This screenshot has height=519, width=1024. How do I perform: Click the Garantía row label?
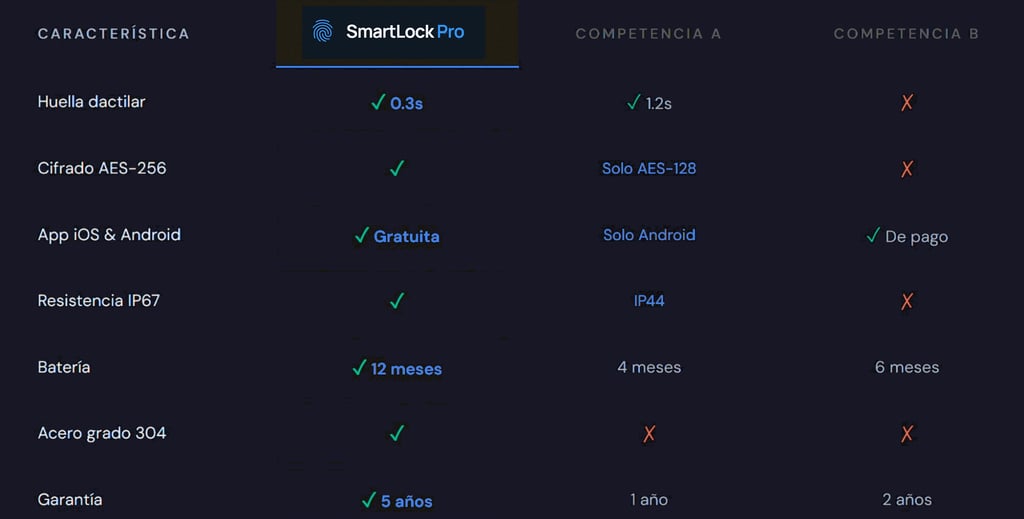70,499
